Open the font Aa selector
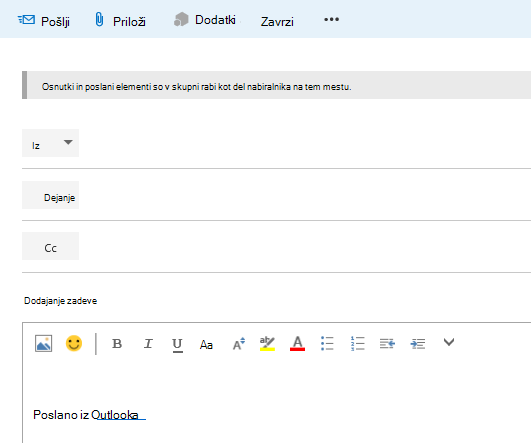This screenshot has height=443, width=531. pyautogui.click(x=206, y=344)
